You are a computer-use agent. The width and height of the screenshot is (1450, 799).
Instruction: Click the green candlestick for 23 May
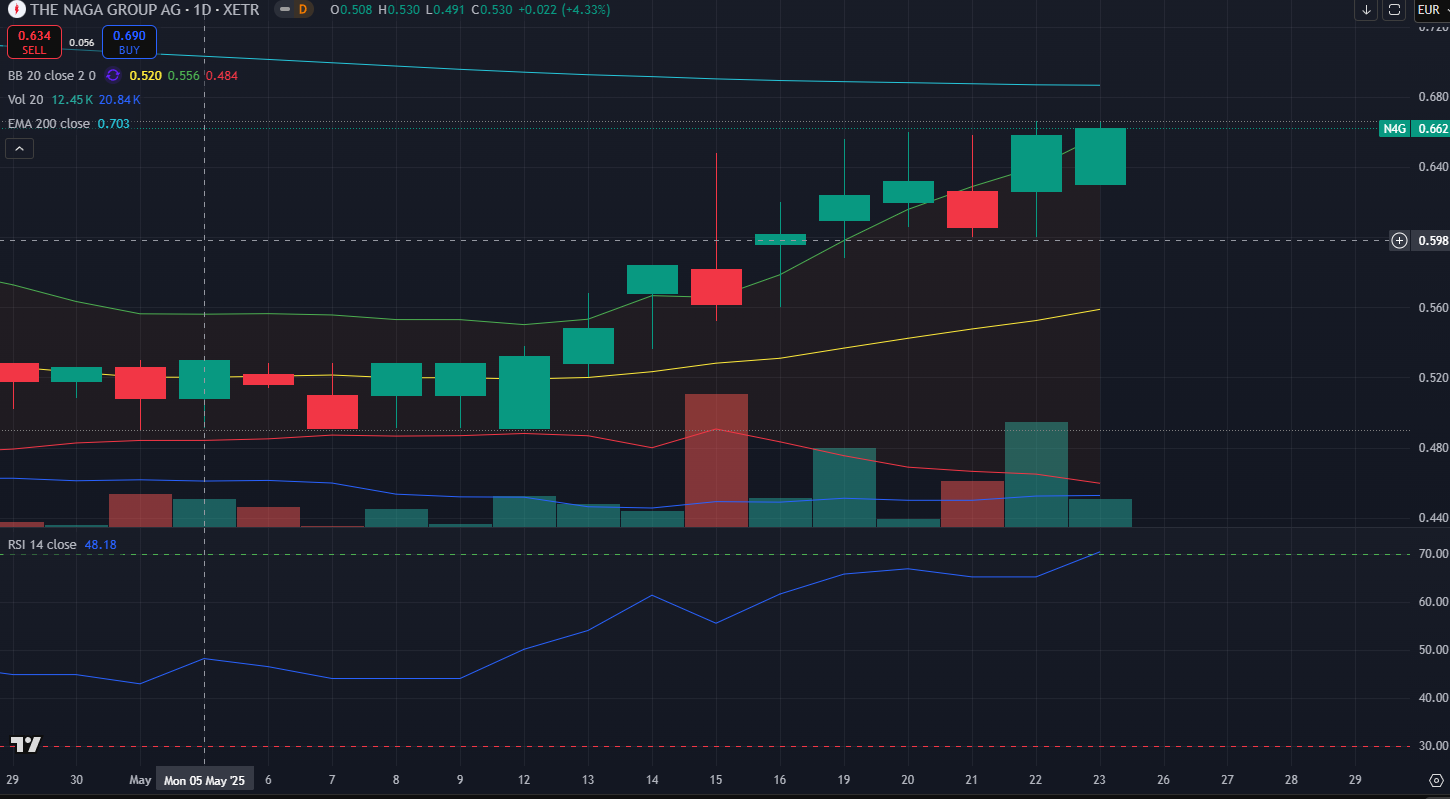[x=1100, y=156]
